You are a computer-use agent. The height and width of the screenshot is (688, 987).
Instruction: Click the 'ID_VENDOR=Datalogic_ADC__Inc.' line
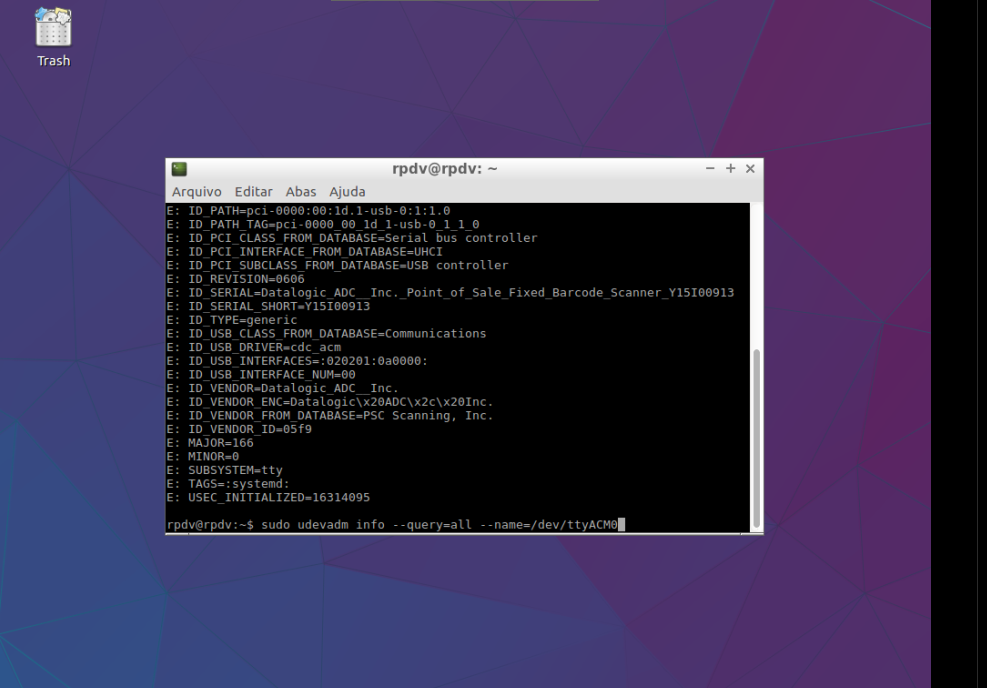tap(283, 388)
